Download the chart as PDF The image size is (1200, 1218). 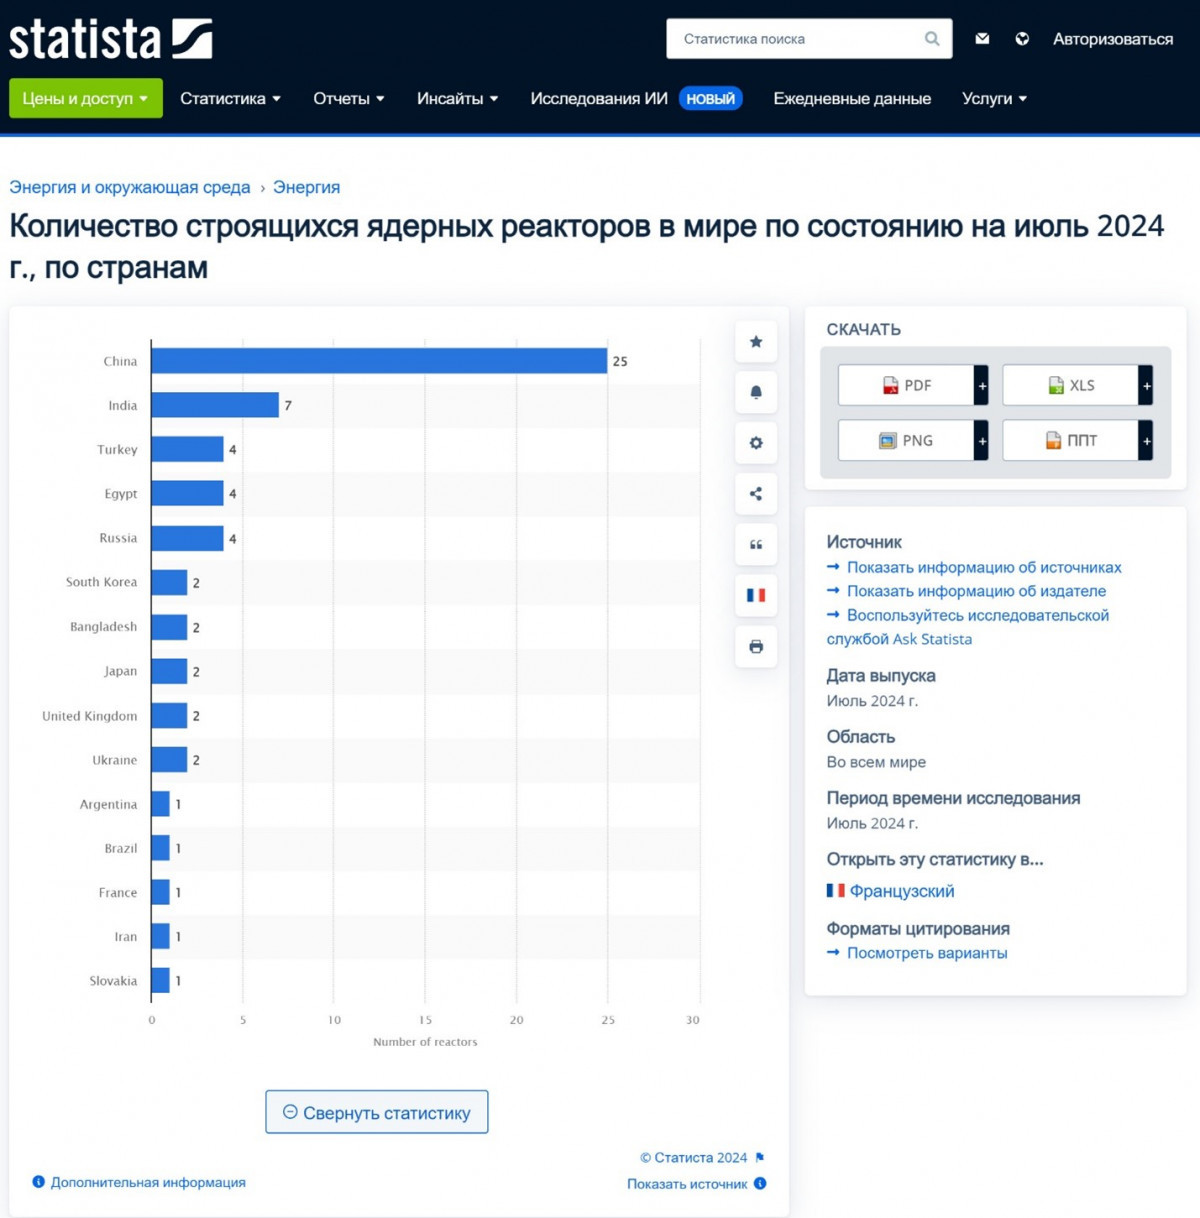click(906, 385)
